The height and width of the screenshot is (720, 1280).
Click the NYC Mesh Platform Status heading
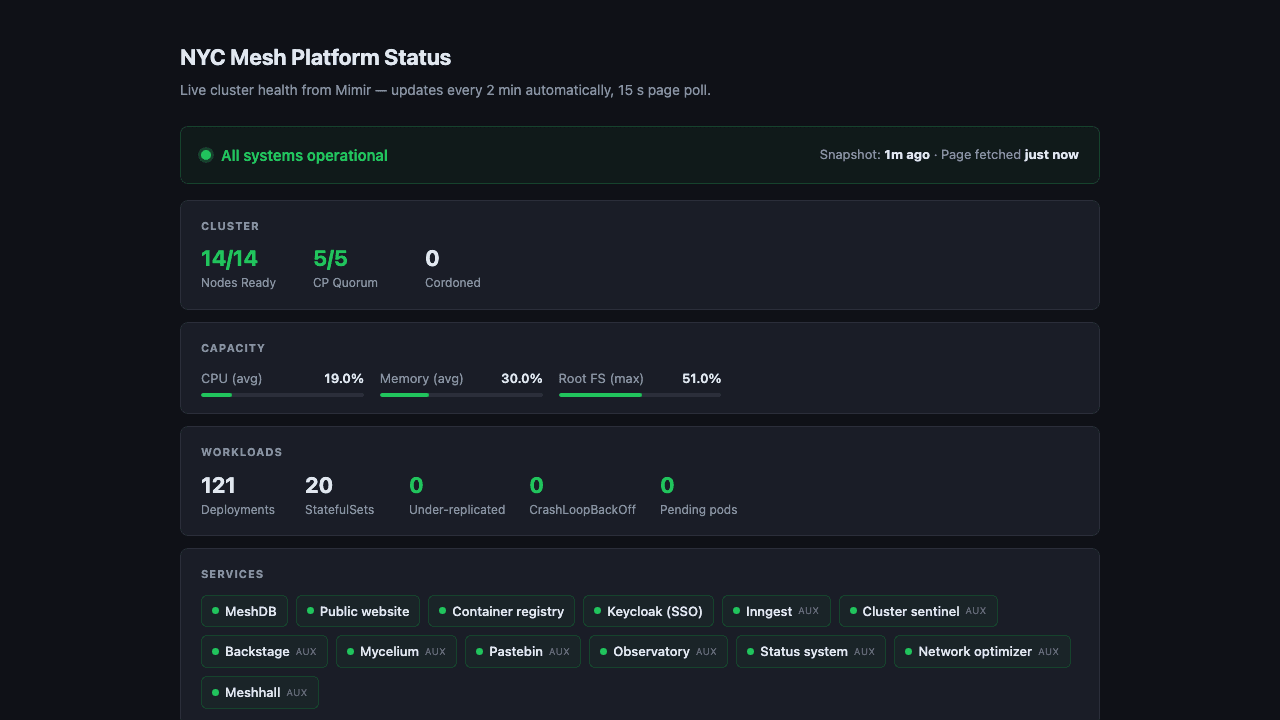coord(315,57)
